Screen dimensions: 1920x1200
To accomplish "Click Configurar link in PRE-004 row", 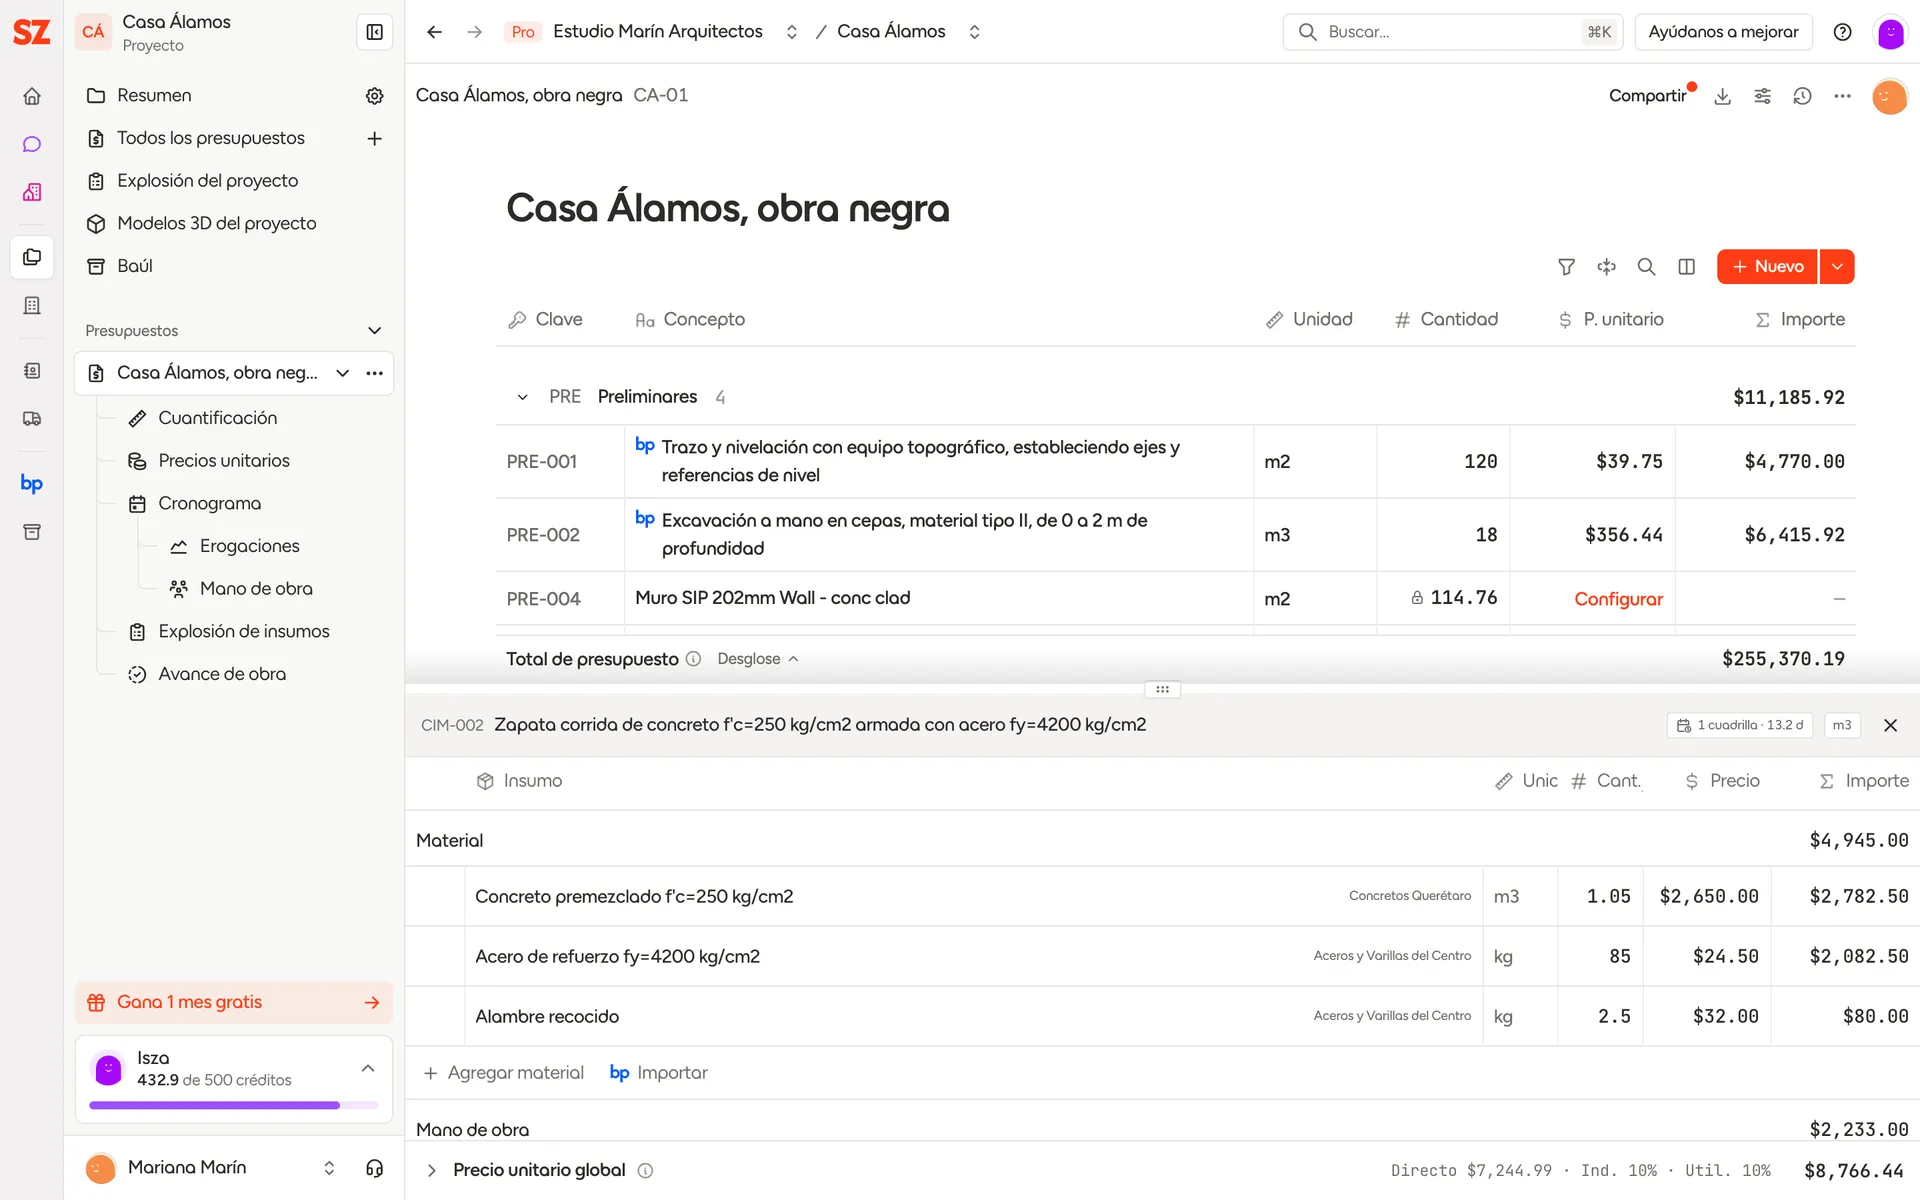I will pyautogui.click(x=1618, y=599).
